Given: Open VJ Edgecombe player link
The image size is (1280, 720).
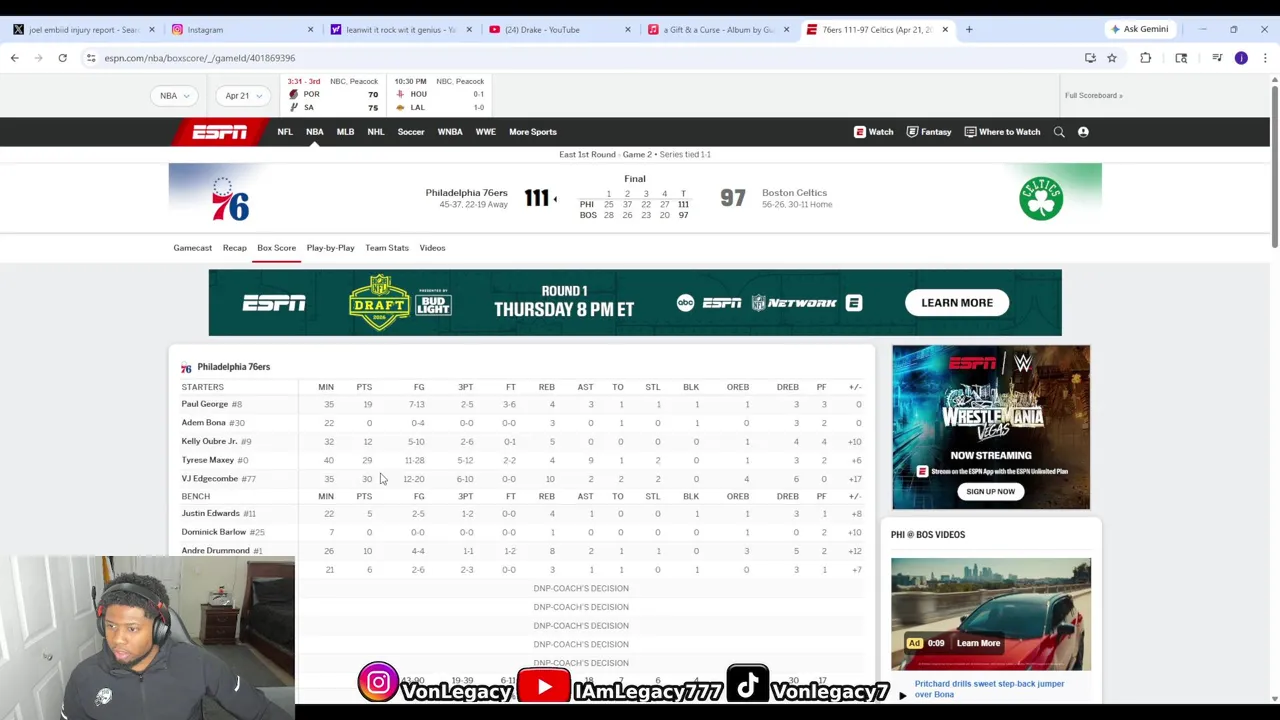Looking at the screenshot, I should (x=209, y=479).
